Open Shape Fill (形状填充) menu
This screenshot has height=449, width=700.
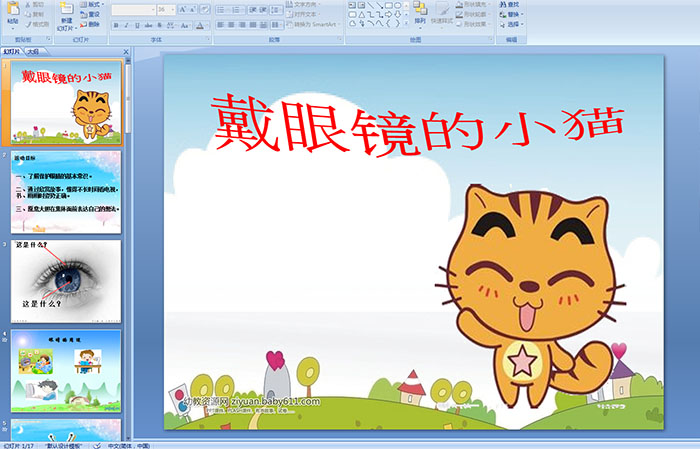point(473,4)
